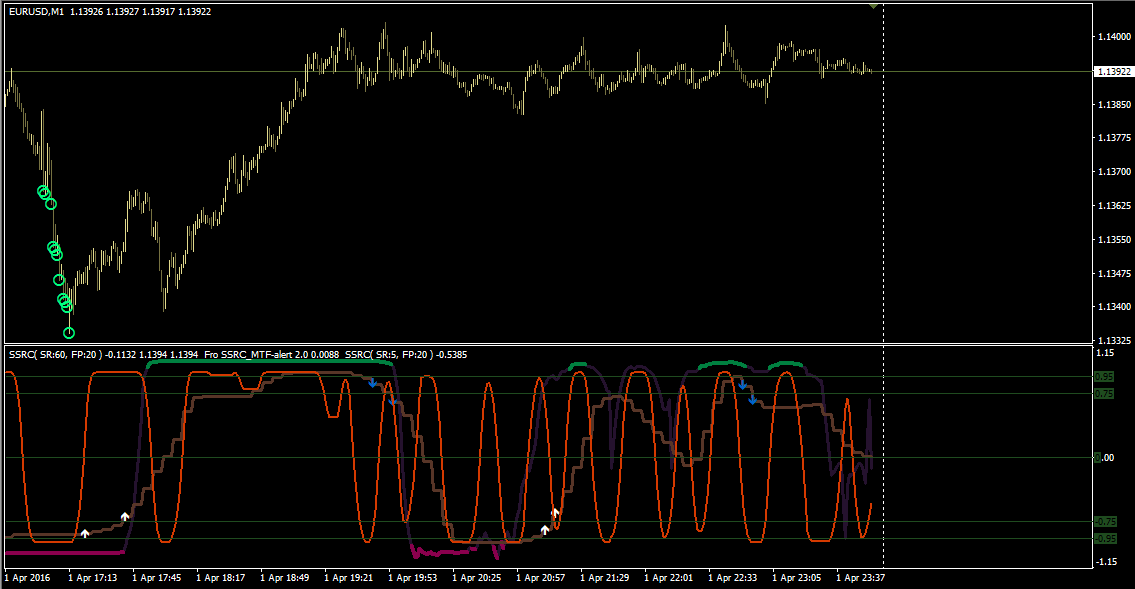Click the Fro SSRC_MTF-alert 2.0 indicator label
The height and width of the screenshot is (589, 1135).
[258, 355]
